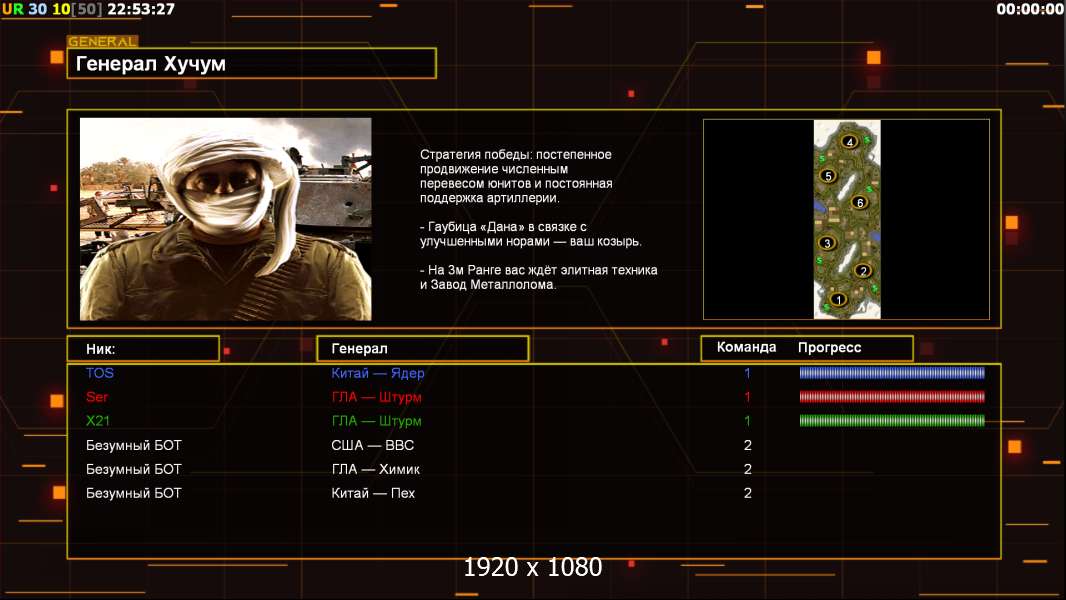Select start position 5 marker on map
Viewport: 1066px width, 600px height.
coord(827,176)
